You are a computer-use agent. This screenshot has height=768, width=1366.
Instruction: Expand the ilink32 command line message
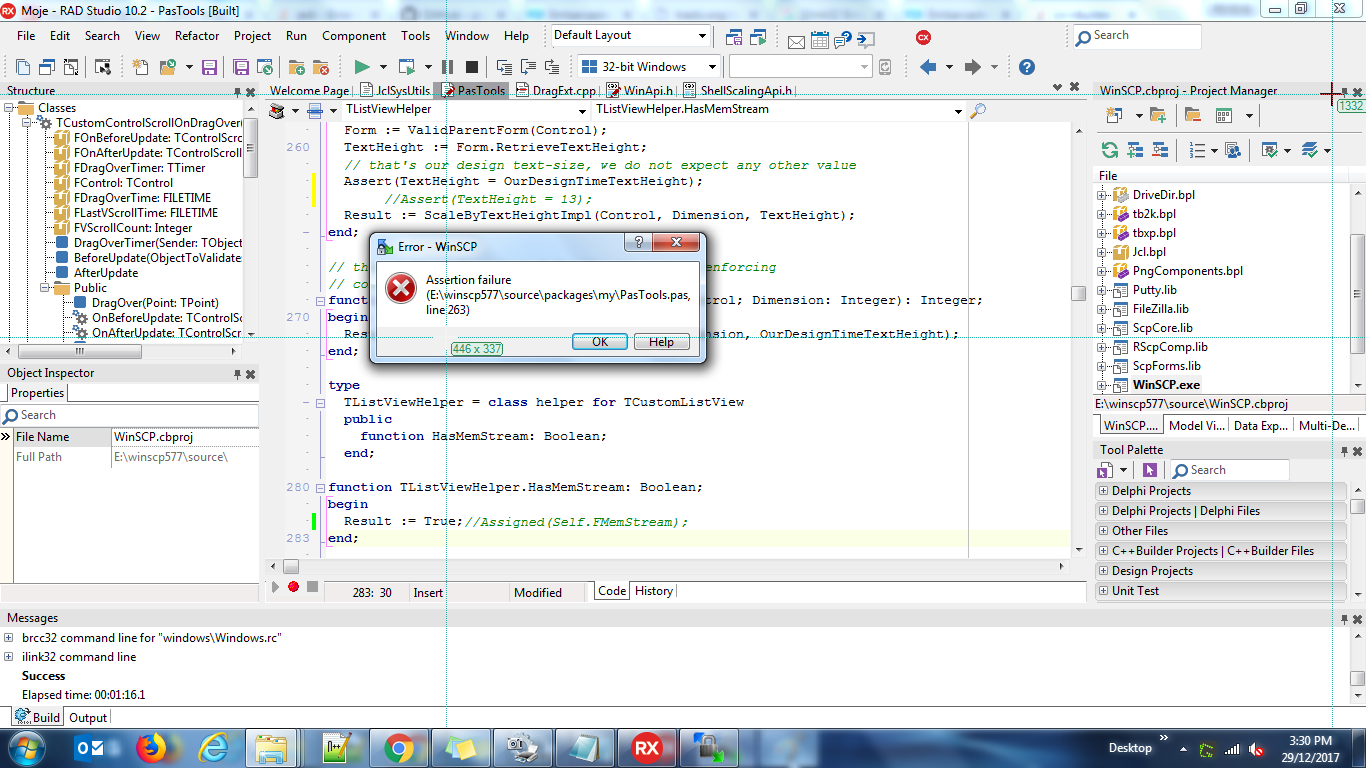click(x=9, y=657)
